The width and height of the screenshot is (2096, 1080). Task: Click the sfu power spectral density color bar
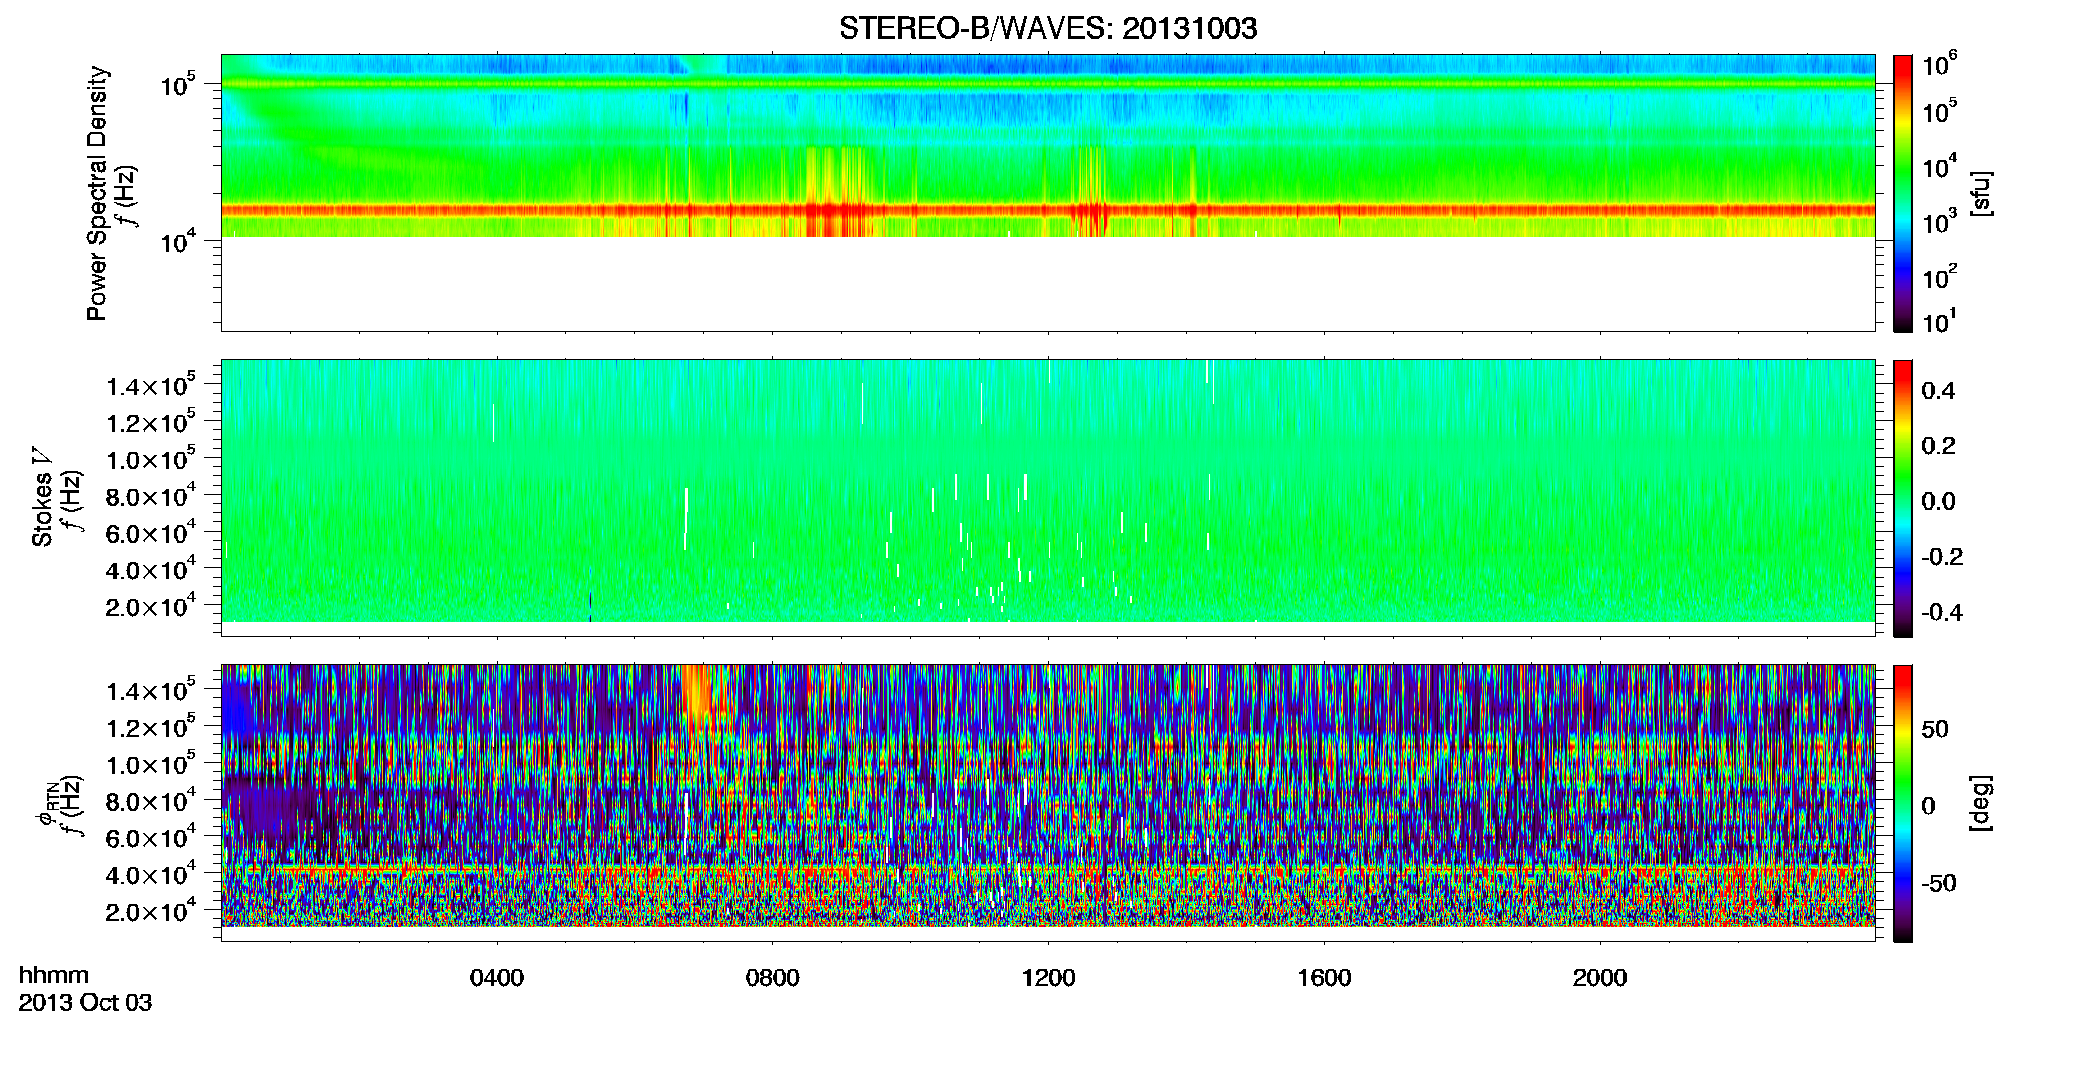click(1903, 193)
